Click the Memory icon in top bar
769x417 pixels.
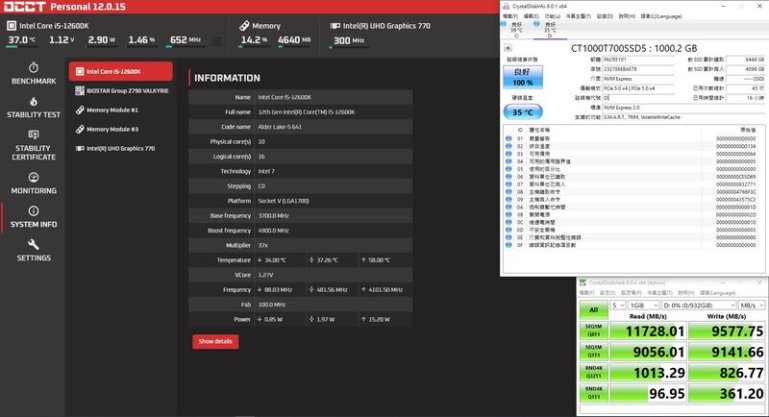click(x=244, y=26)
